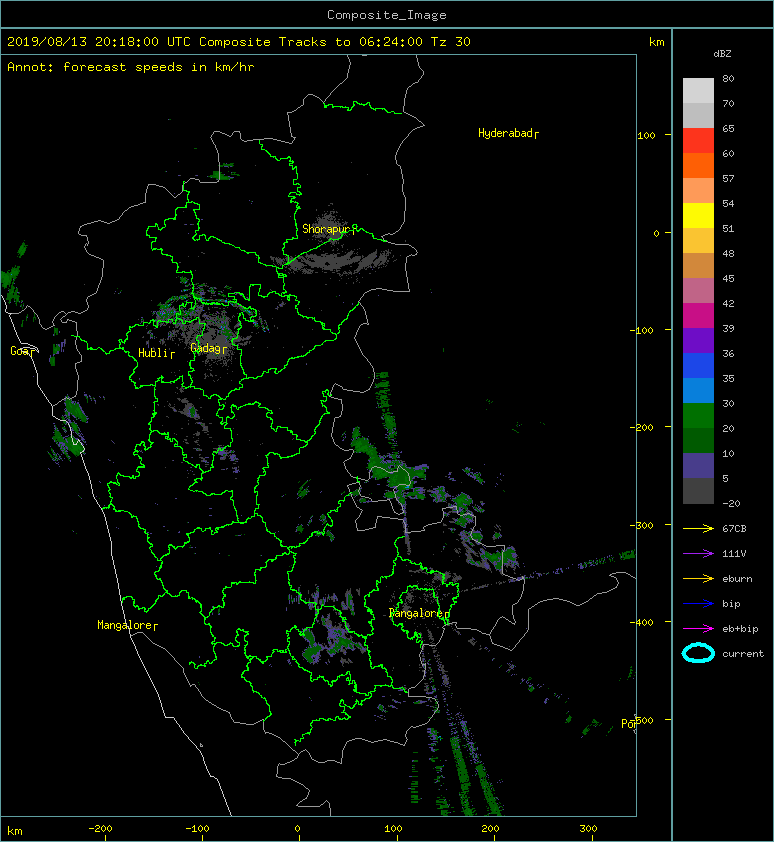Click the purple 111V arrow legend icon
The height and width of the screenshot is (842, 774).
pyautogui.click(x=698, y=554)
